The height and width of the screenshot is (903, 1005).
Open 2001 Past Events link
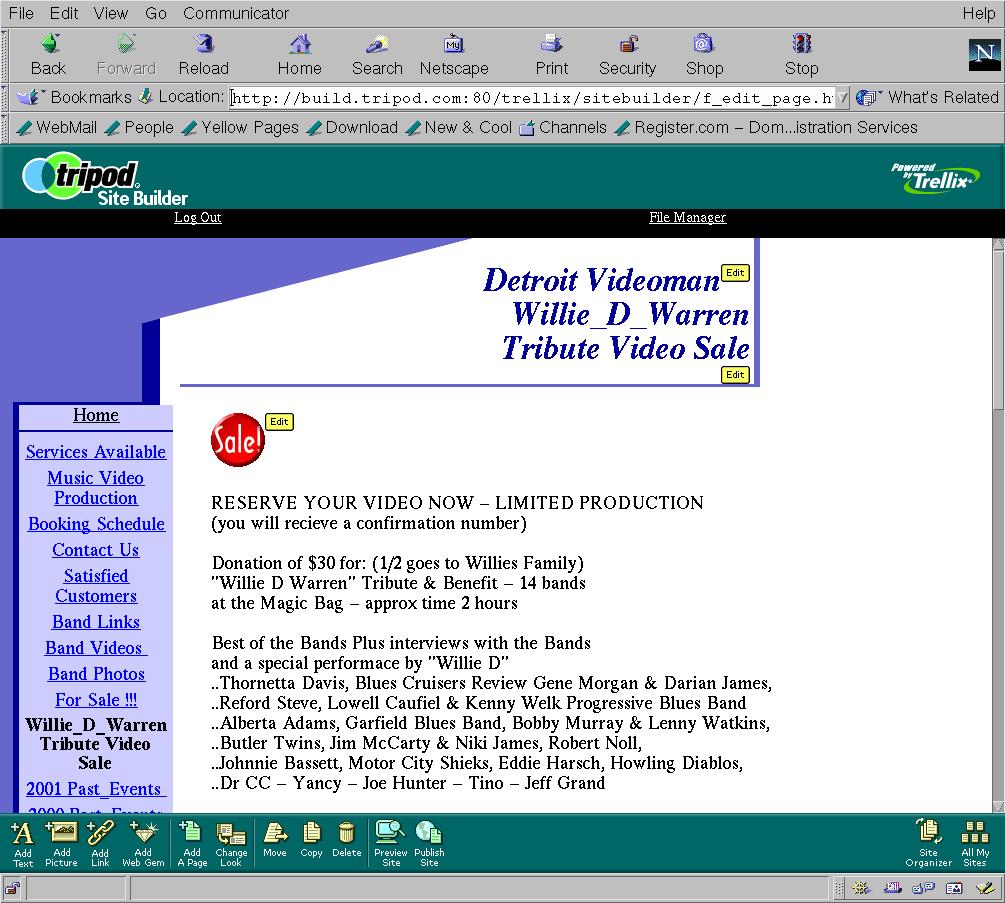tap(96, 789)
